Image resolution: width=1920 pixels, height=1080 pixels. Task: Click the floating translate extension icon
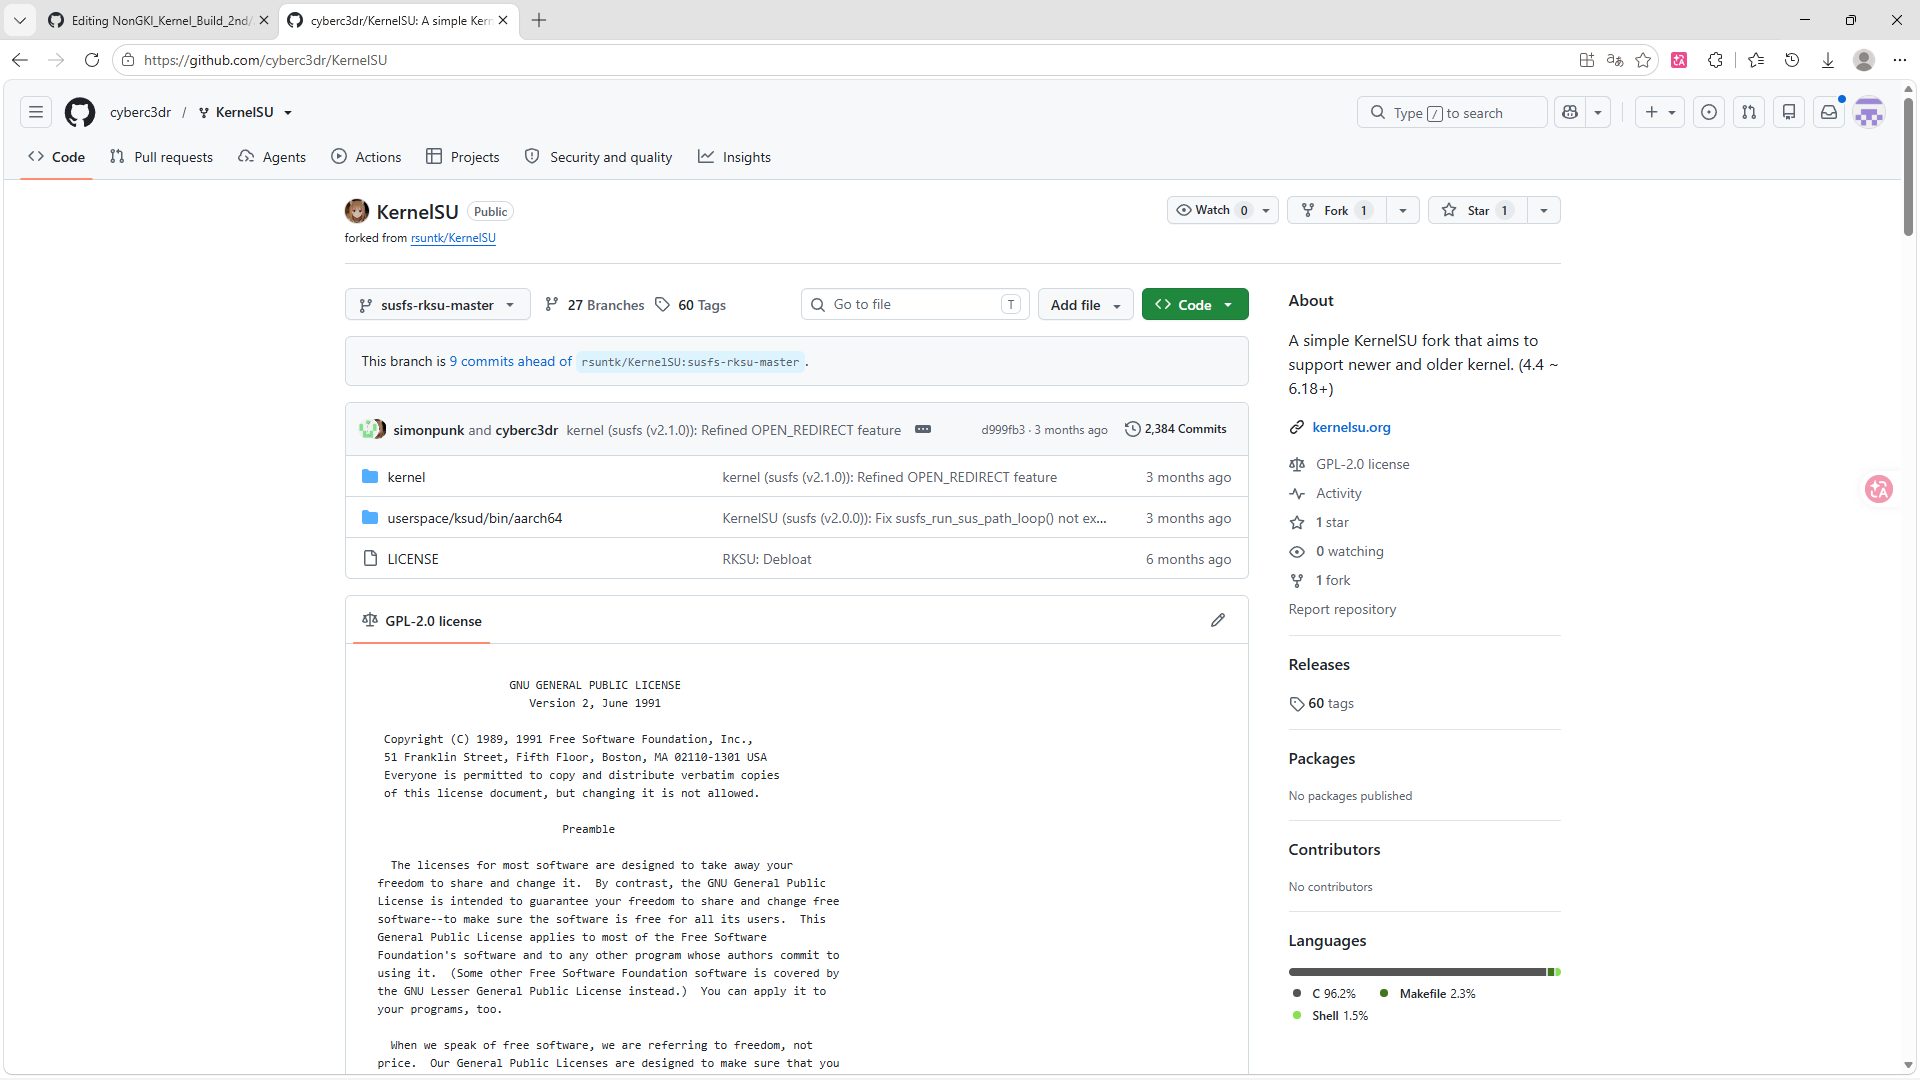click(1879, 489)
